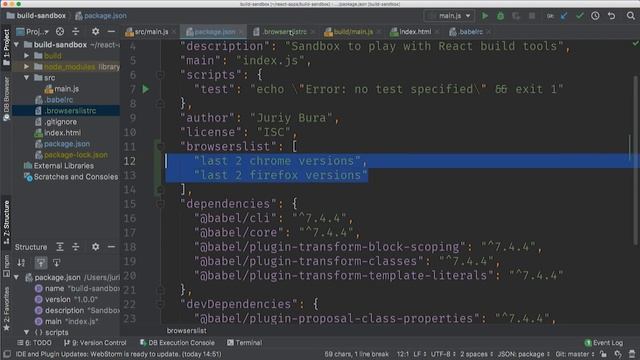Switch to the .browserslistrc editor tab
640x360 pixels.
click(x=284, y=31)
